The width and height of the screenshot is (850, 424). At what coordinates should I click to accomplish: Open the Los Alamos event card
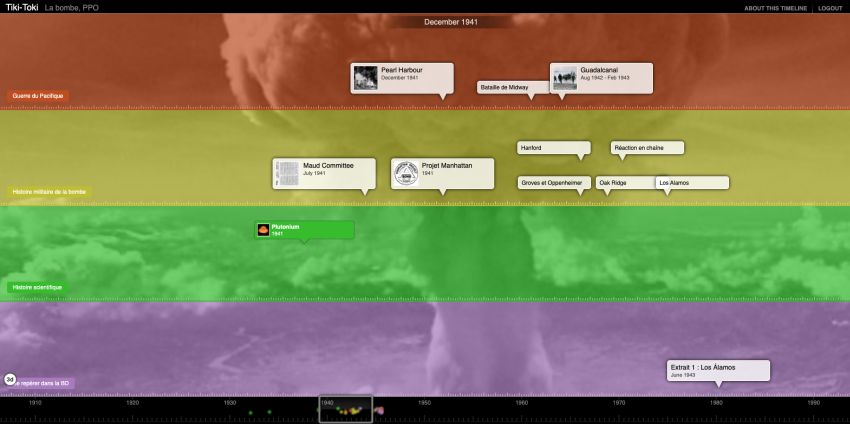[x=691, y=183]
